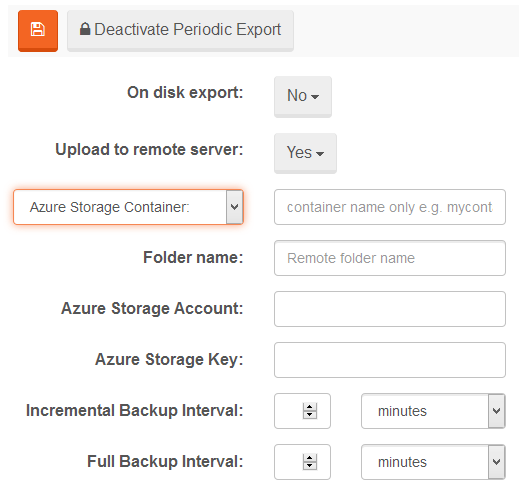Click the 'Azure Storage Key:' label
The height and width of the screenshot is (491, 519).
(169, 359)
